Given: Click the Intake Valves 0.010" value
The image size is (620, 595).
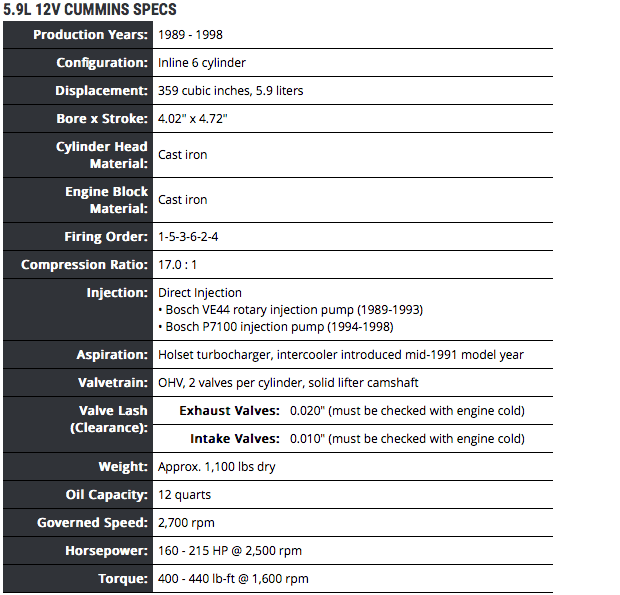Looking at the screenshot, I should coord(406,439).
